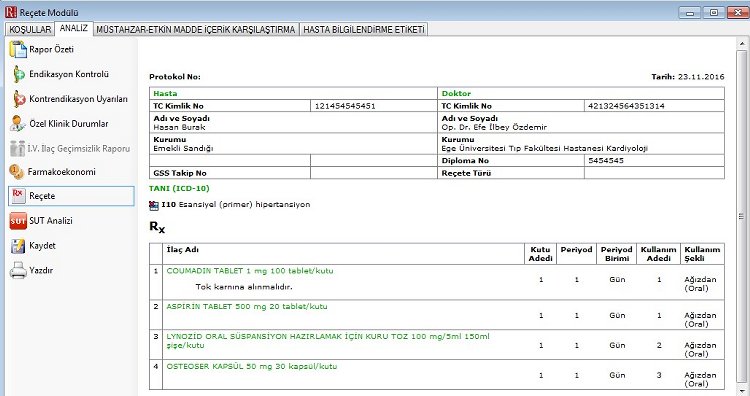
Task: Click the Özel Klinik Durumlar doctor icon
Action: [x=18, y=123]
